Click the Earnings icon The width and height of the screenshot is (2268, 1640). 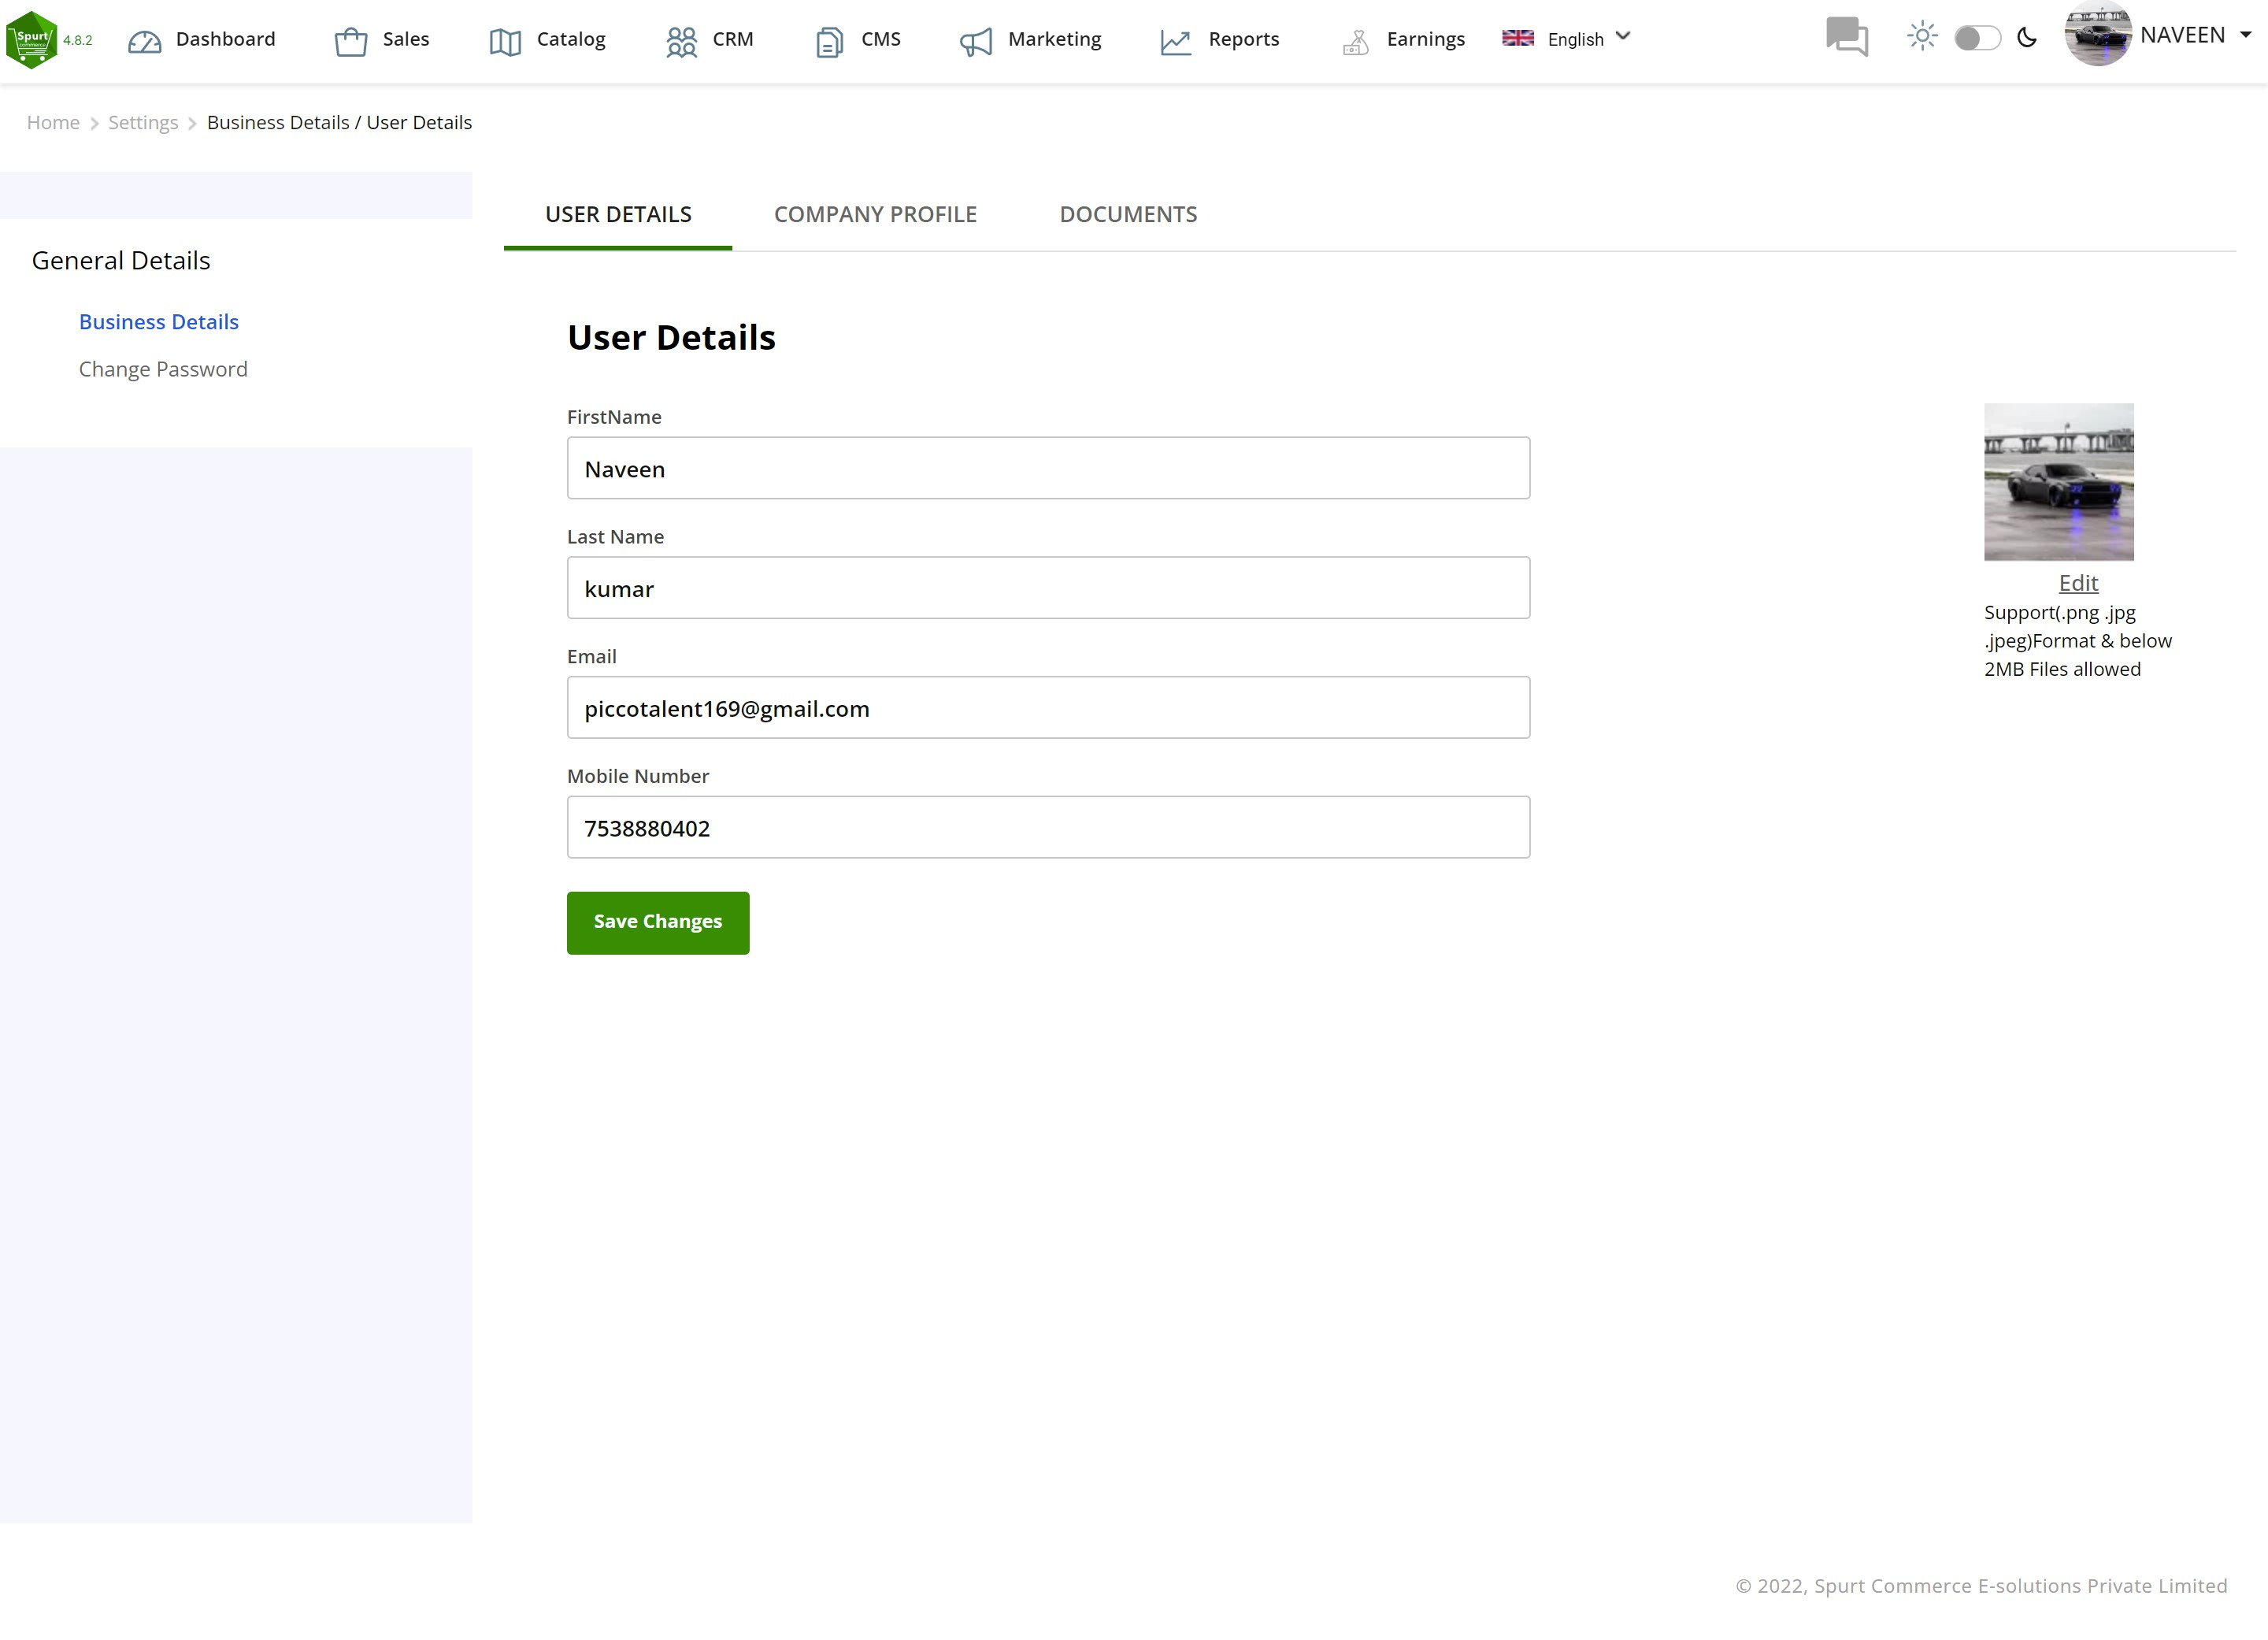tap(1356, 42)
